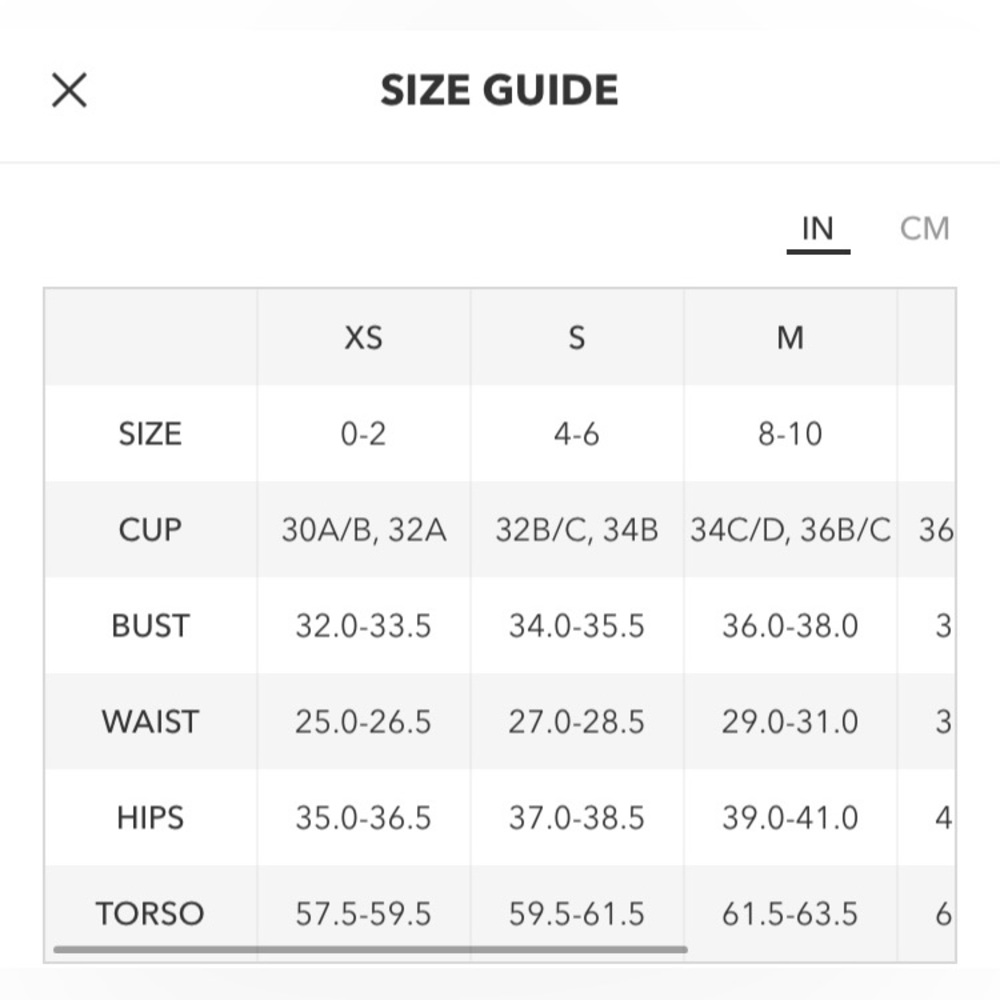Click the BUST row label

[150, 626]
